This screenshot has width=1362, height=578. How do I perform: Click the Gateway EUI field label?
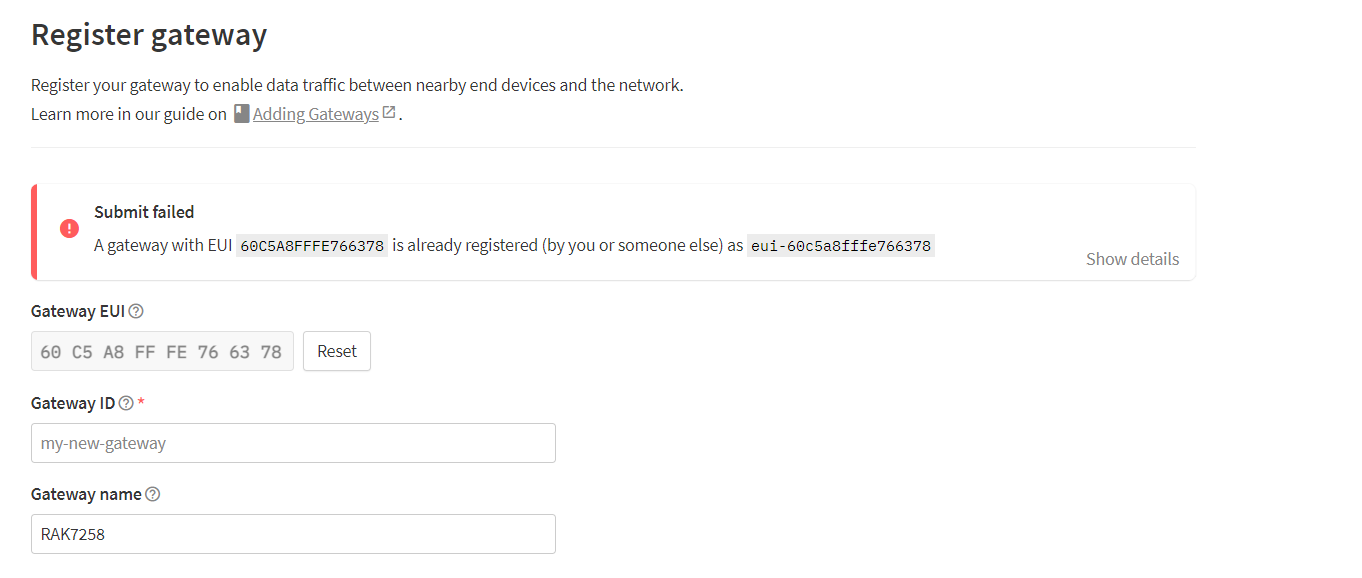tap(78, 311)
